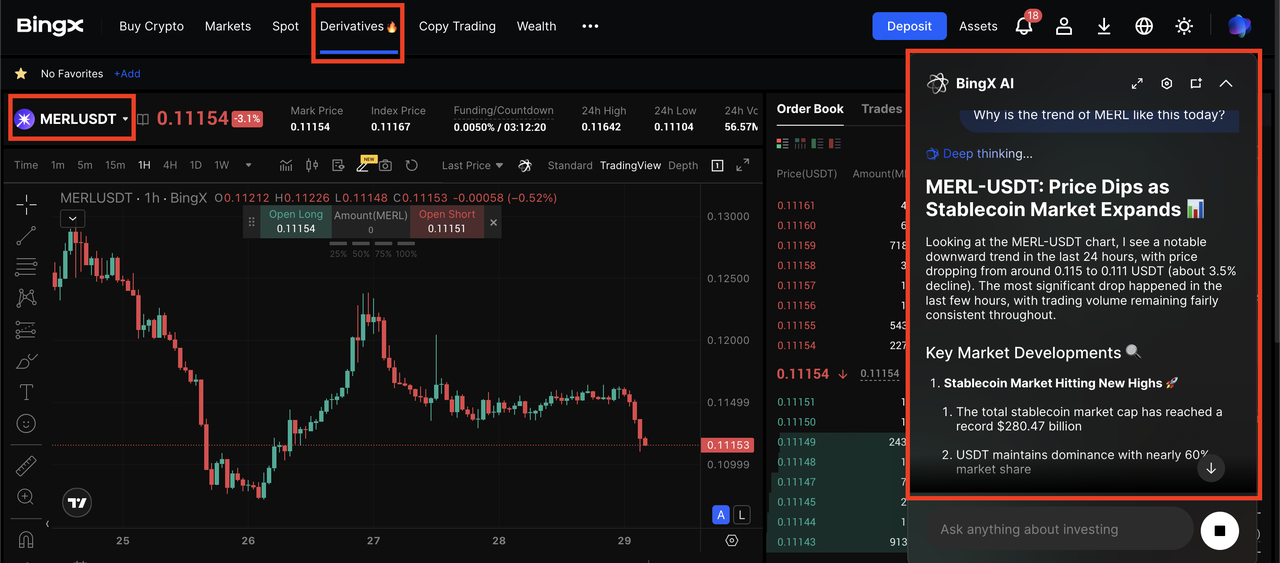Open the Indicators chart icon
The width and height of the screenshot is (1280, 563).
tap(286, 165)
